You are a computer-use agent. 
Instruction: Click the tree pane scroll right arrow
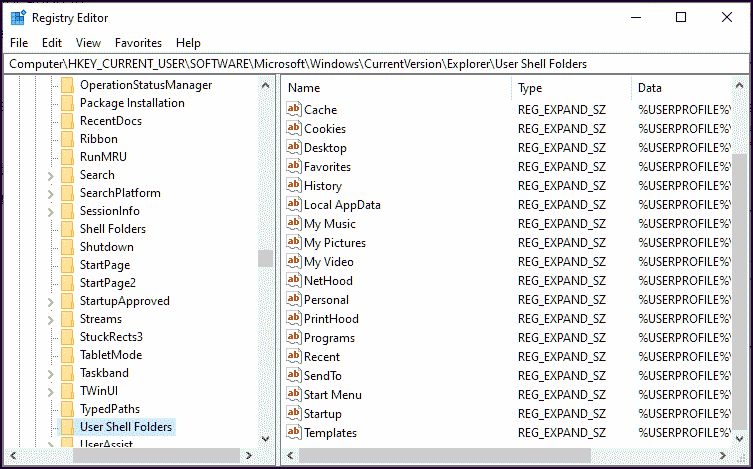point(249,455)
